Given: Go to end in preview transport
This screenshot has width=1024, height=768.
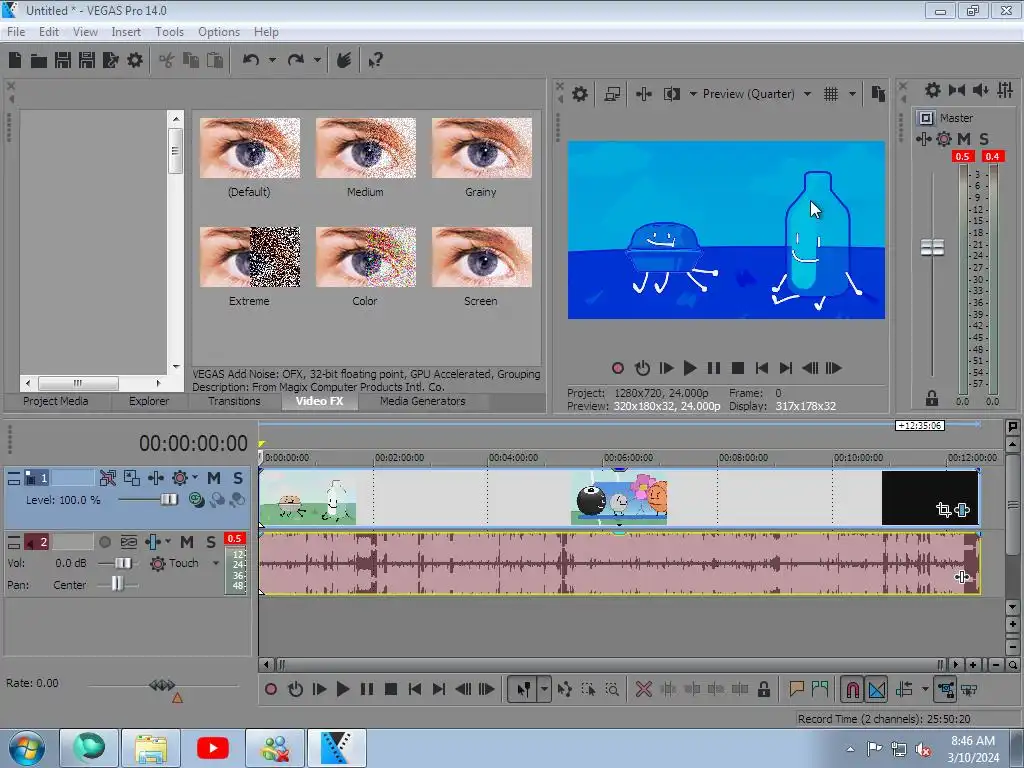Looking at the screenshot, I should click(x=786, y=368).
